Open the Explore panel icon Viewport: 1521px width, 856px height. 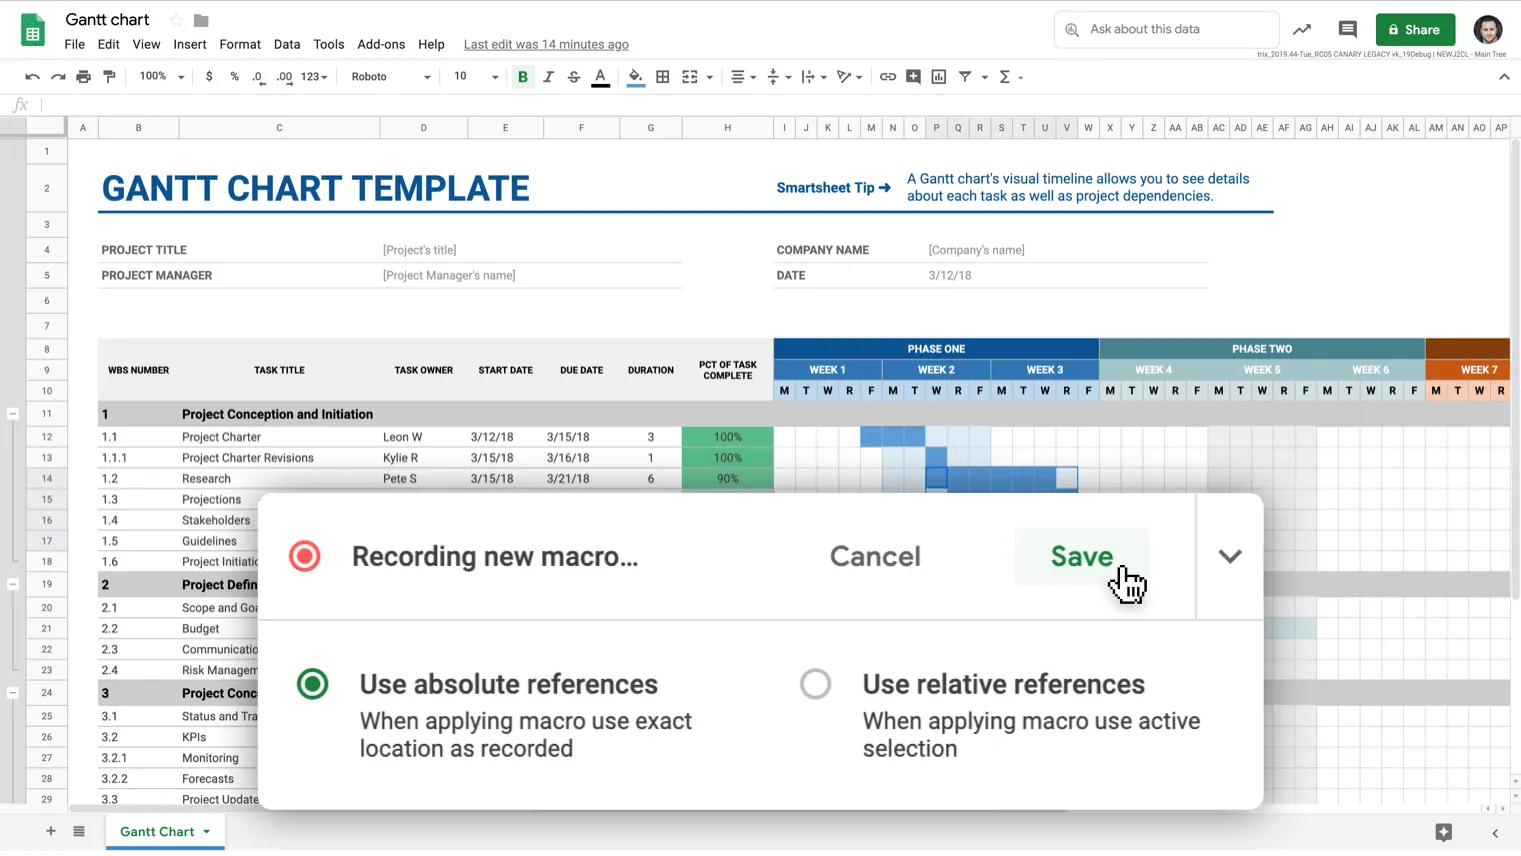(1443, 832)
